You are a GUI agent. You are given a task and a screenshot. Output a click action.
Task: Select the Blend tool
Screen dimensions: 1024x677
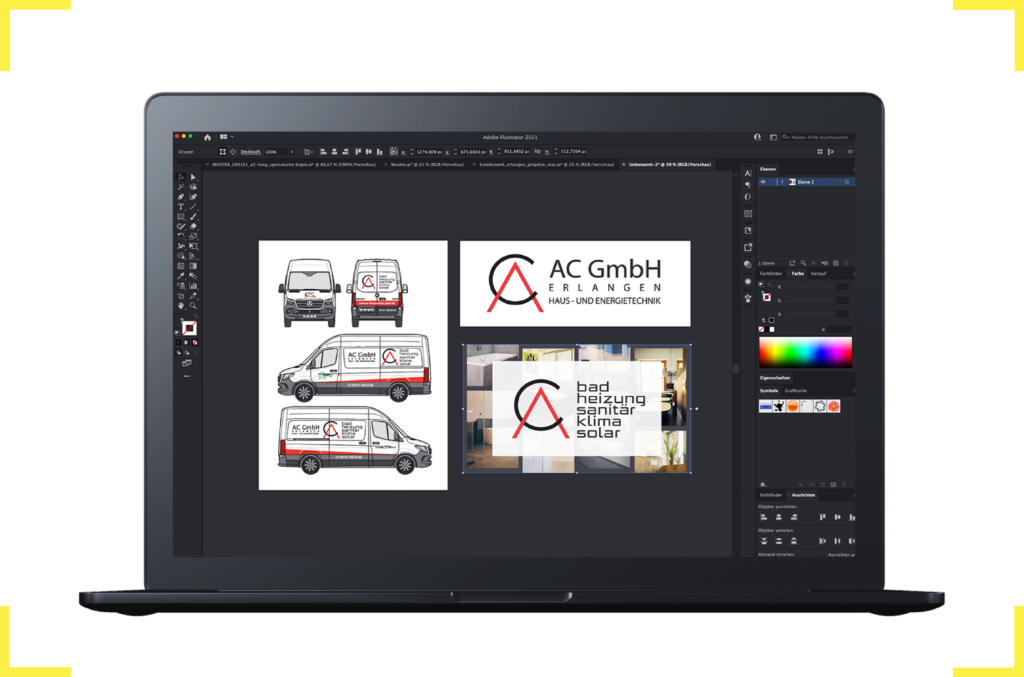coord(193,276)
